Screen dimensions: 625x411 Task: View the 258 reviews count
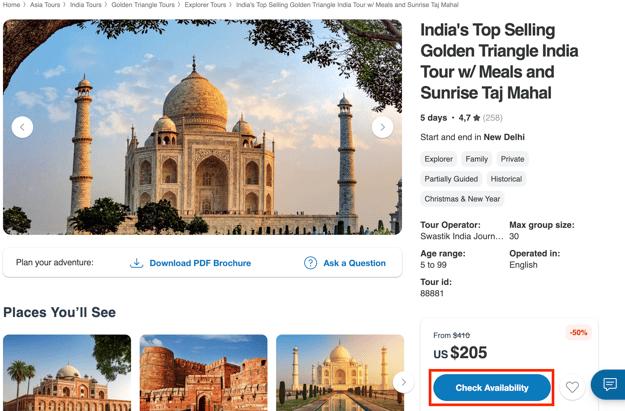pyautogui.click(x=493, y=118)
